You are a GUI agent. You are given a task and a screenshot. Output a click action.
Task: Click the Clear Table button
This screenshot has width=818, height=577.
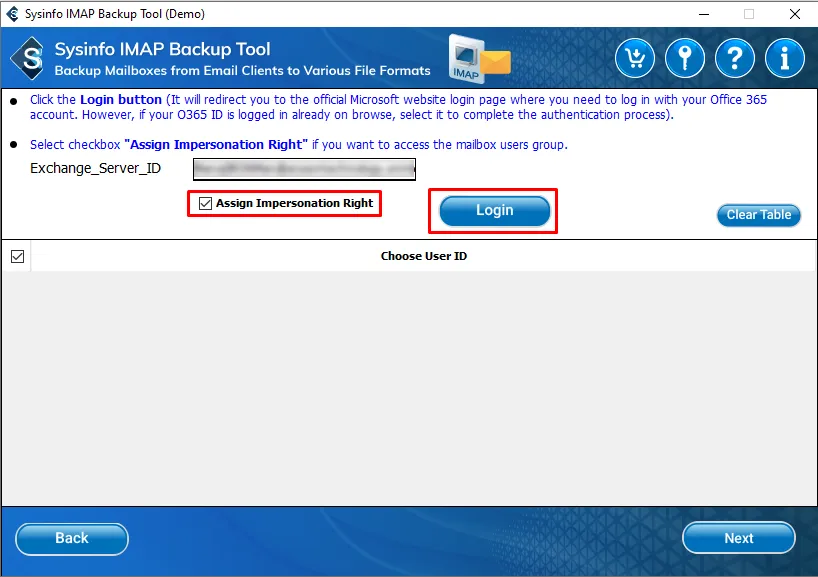(x=759, y=215)
